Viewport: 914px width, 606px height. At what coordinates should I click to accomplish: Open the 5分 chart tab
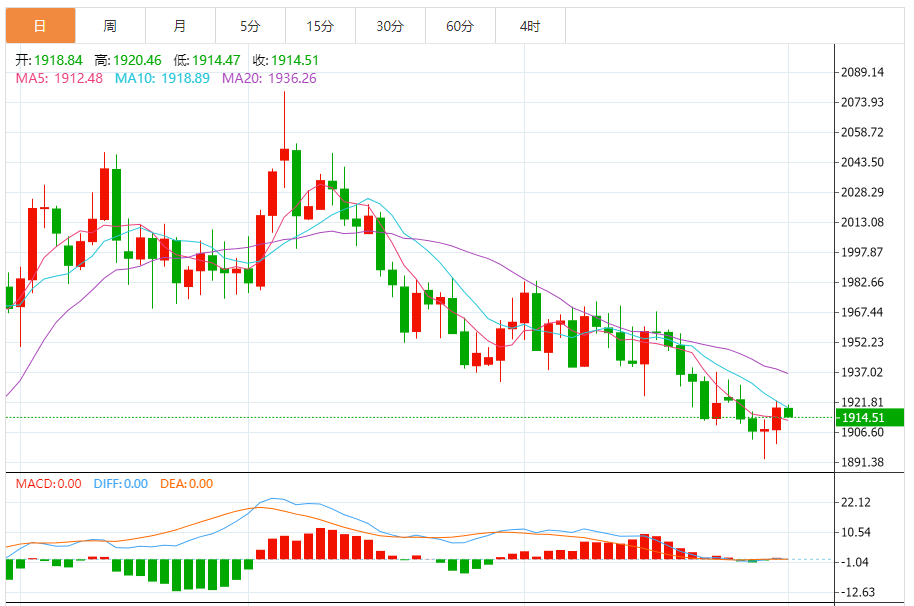(x=250, y=26)
